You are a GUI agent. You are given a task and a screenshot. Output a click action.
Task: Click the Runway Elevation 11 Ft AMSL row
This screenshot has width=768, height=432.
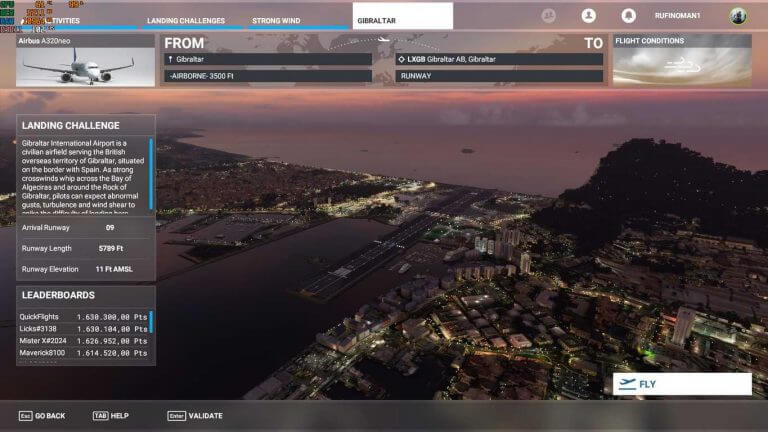[x=86, y=269]
